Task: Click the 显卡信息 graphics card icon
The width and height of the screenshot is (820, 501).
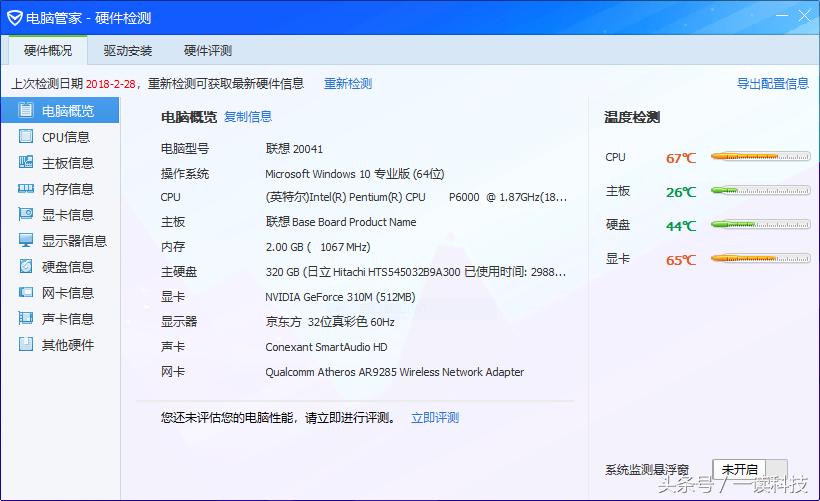Action: click(26, 214)
